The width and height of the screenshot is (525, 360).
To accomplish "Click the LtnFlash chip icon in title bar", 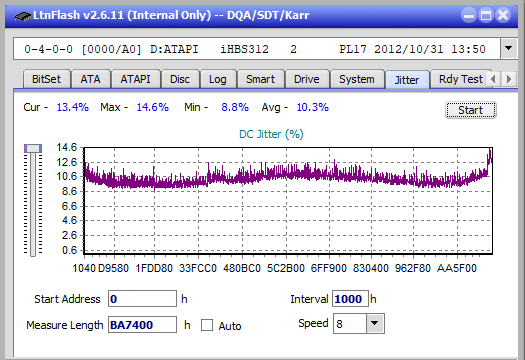I will pyautogui.click(x=23, y=15).
